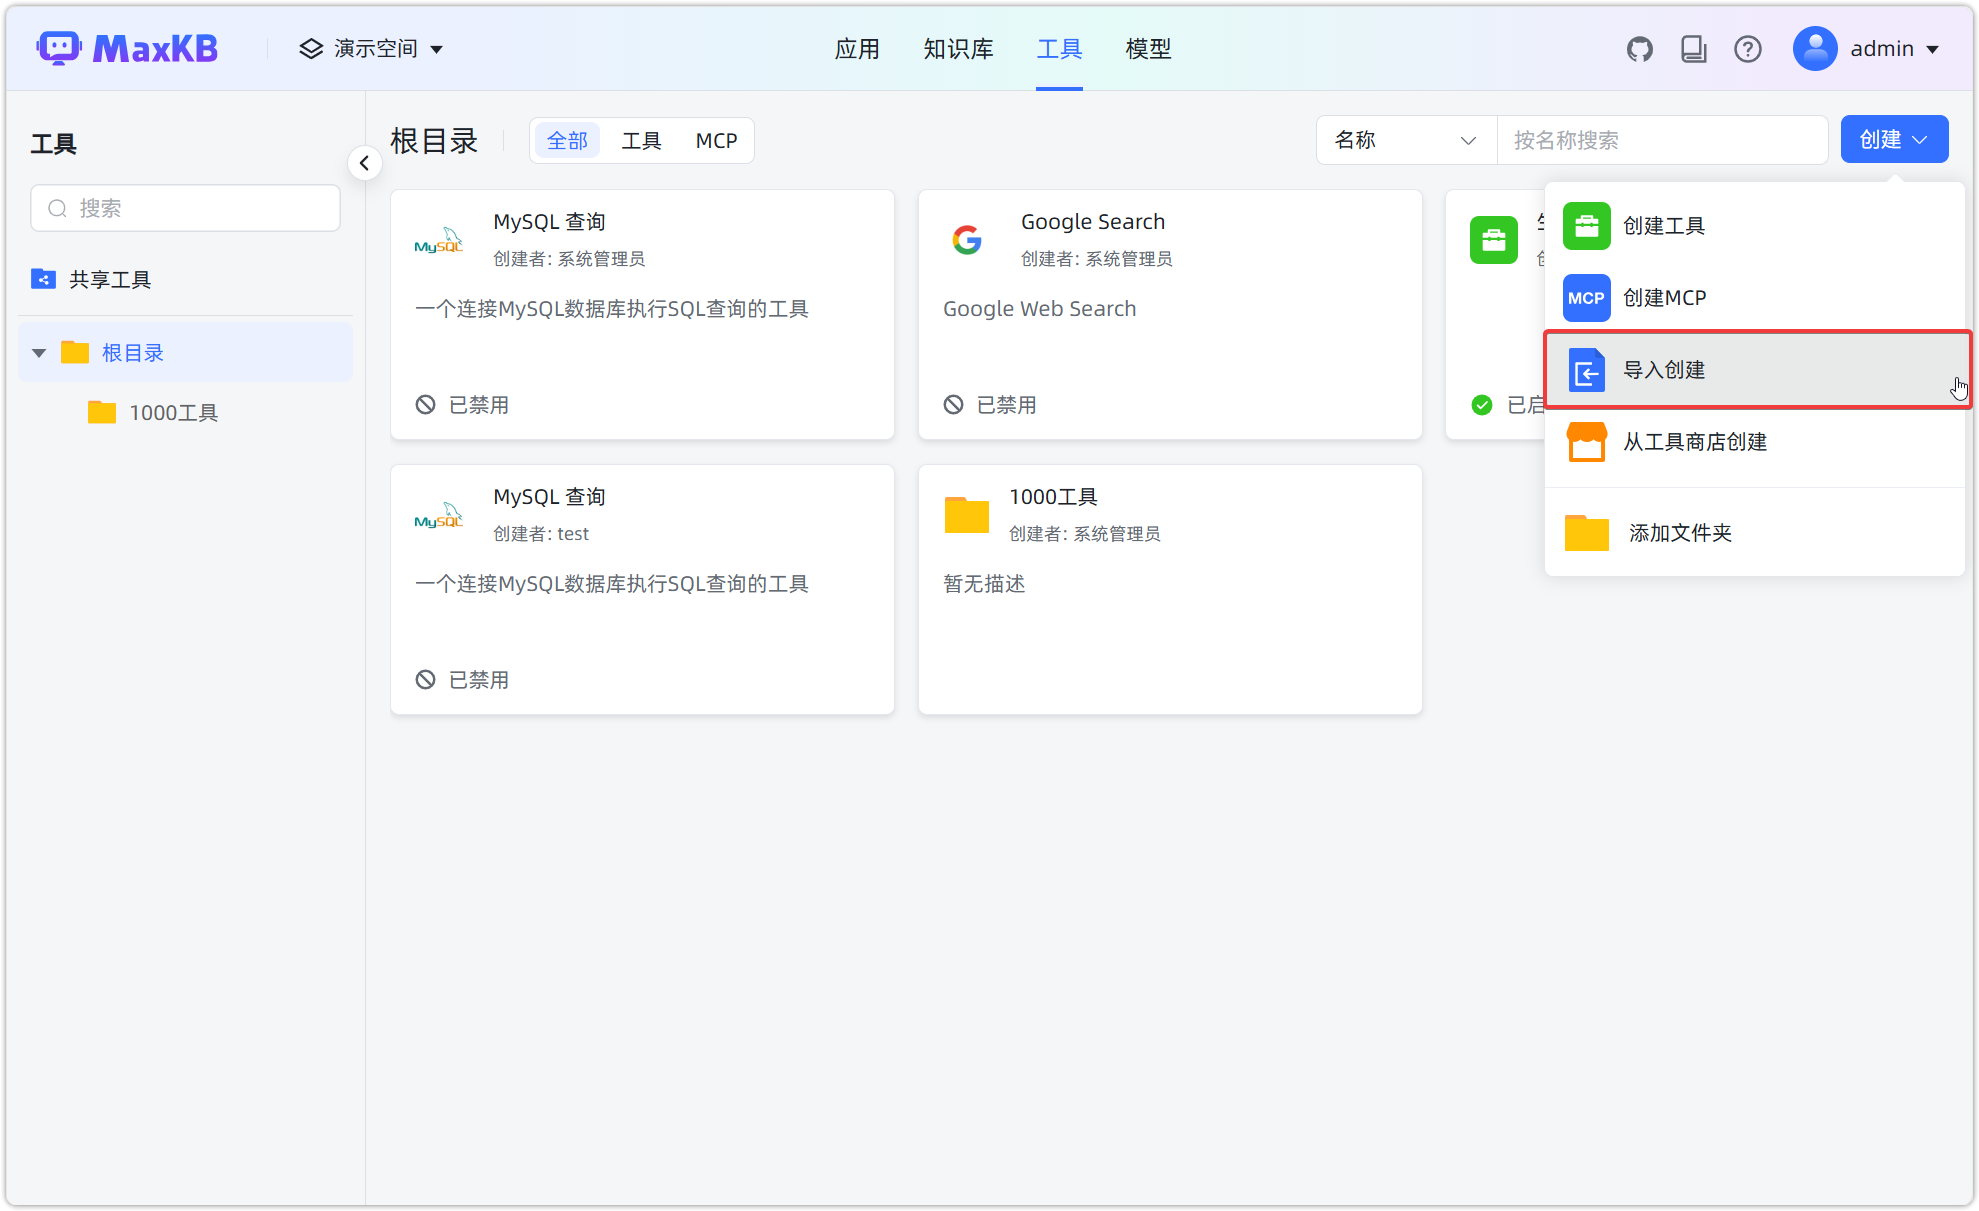The width and height of the screenshot is (1979, 1211).
Task: Click the MySQL 查询 tool logo
Action: [438, 240]
